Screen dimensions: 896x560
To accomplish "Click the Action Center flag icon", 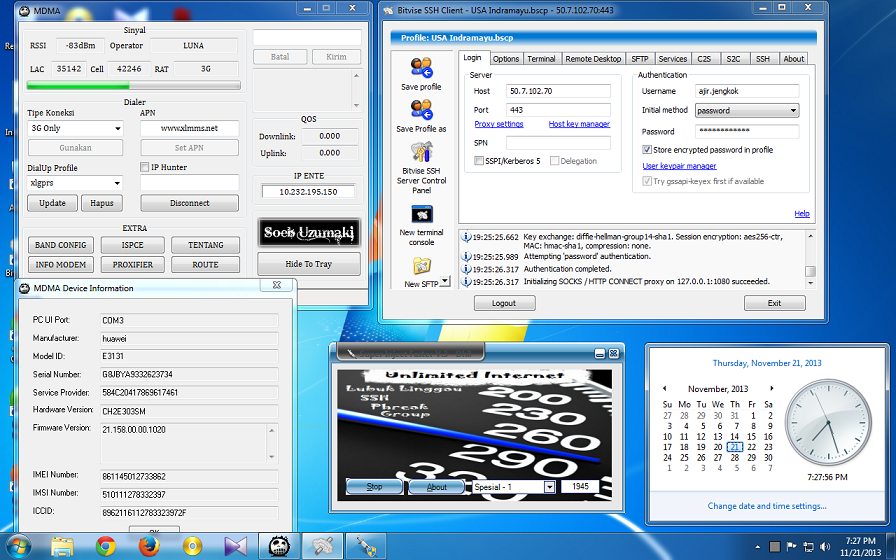I will click(791, 546).
